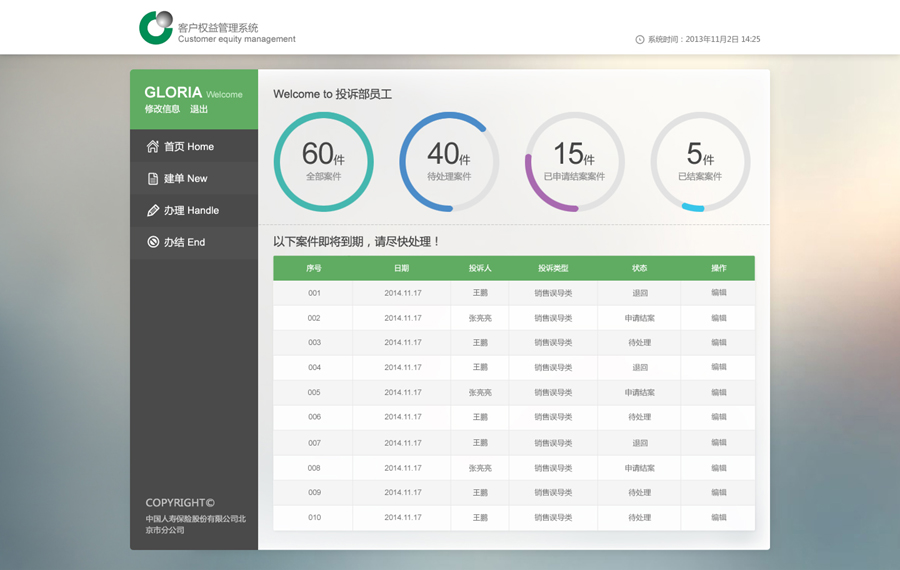
Task: Click 编辑 in row 010
Action: click(x=718, y=518)
